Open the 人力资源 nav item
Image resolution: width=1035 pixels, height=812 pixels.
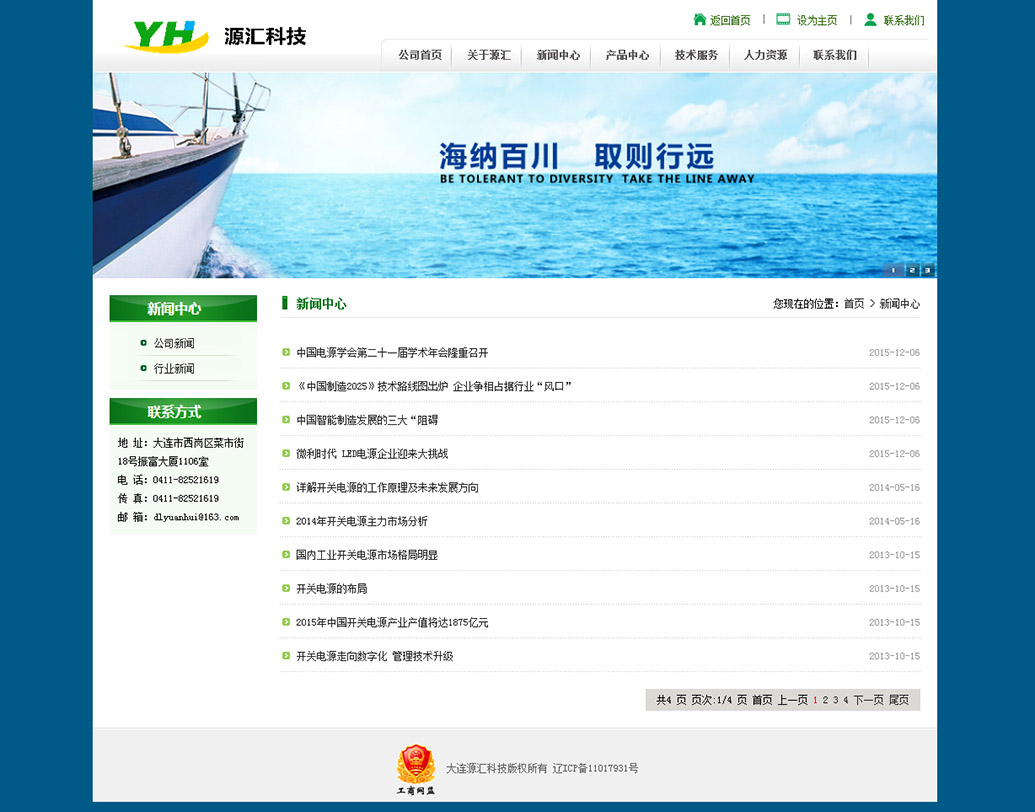[765, 56]
